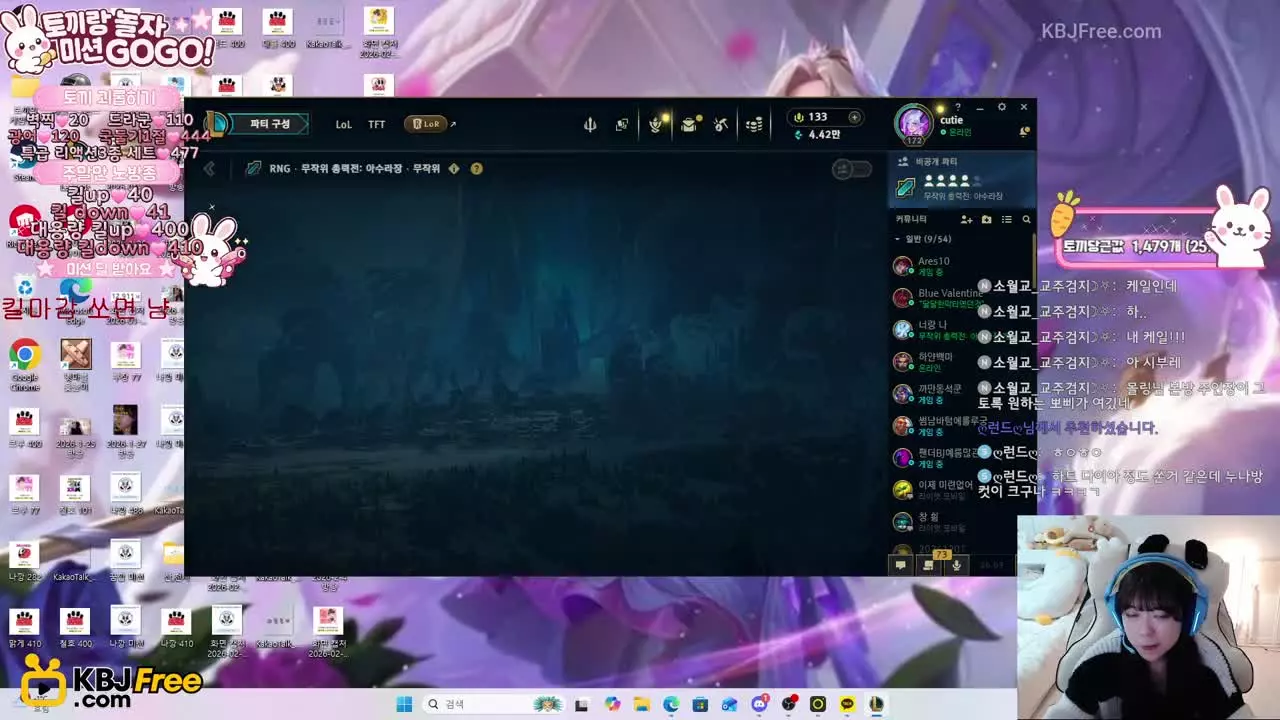Image resolution: width=1280 pixels, height=720 pixels.
Task: Launch Copilot from the taskbar
Action: click(x=613, y=704)
